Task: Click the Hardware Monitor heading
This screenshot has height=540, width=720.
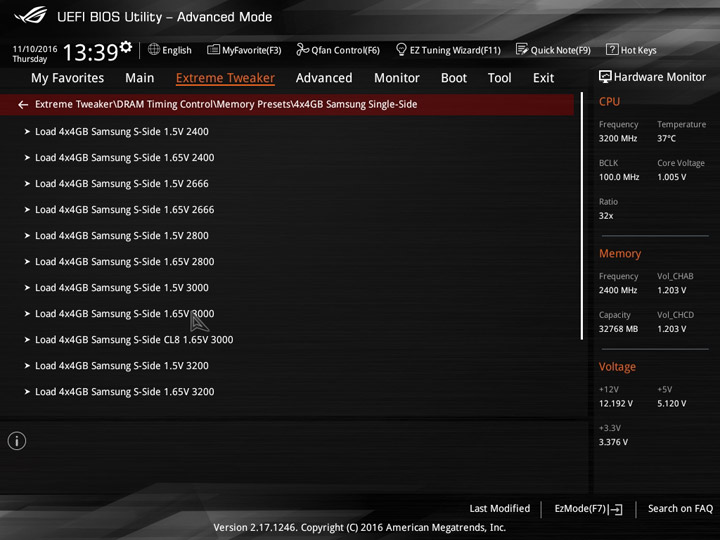Action: coord(659,77)
